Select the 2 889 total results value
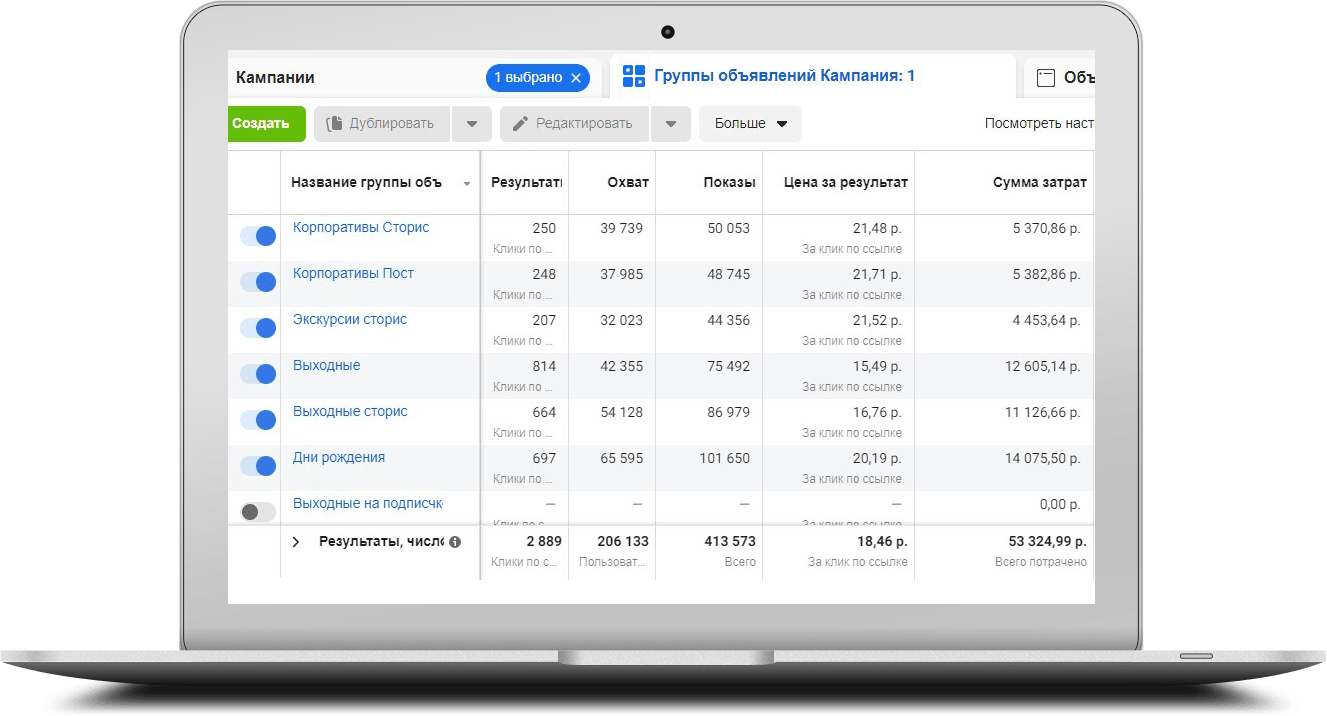The width and height of the screenshot is (1327, 716). (544, 541)
